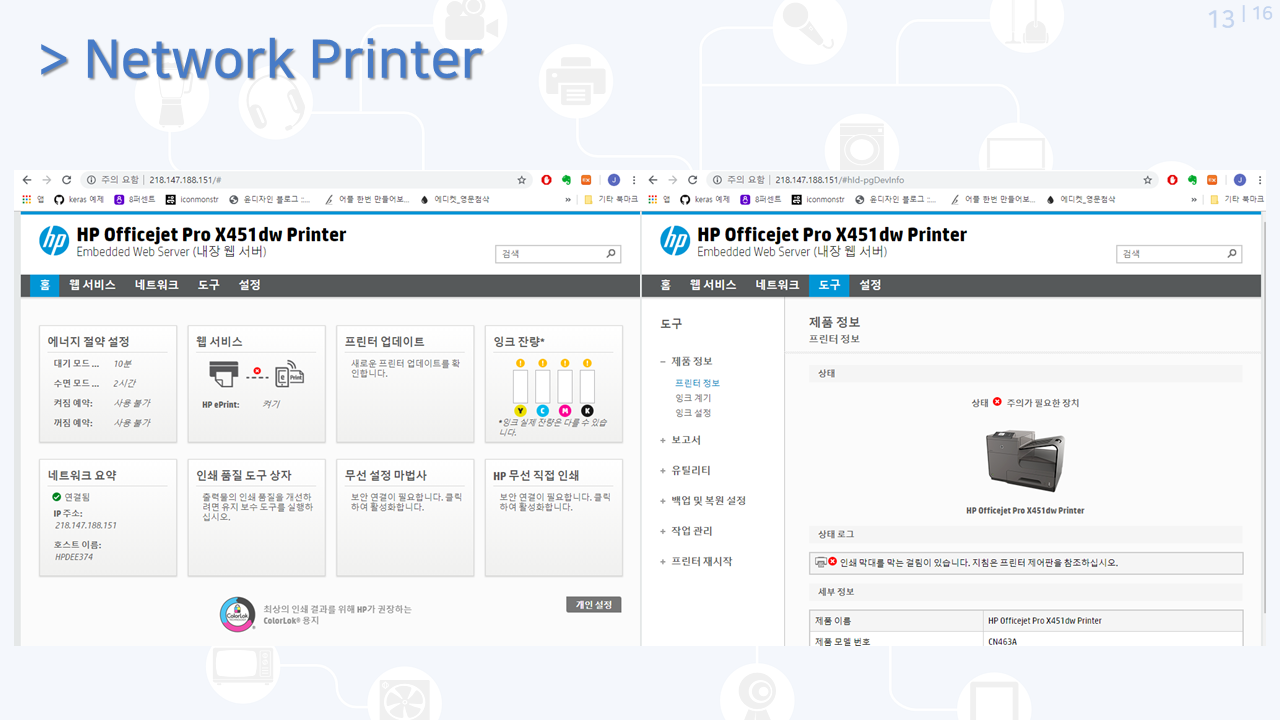Reload the page in right browser window
Viewport: 1280px width, 720px height.
click(x=692, y=180)
